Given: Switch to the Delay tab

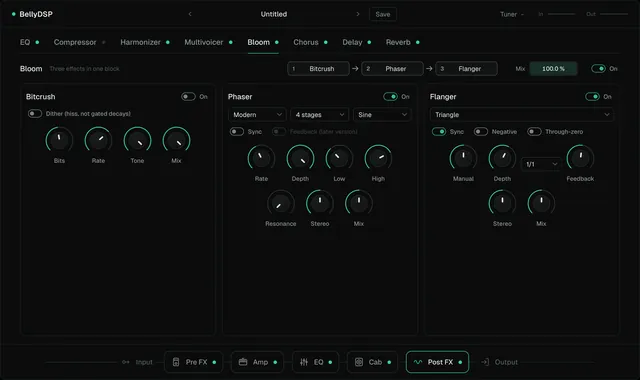Looking at the screenshot, I should point(352,42).
